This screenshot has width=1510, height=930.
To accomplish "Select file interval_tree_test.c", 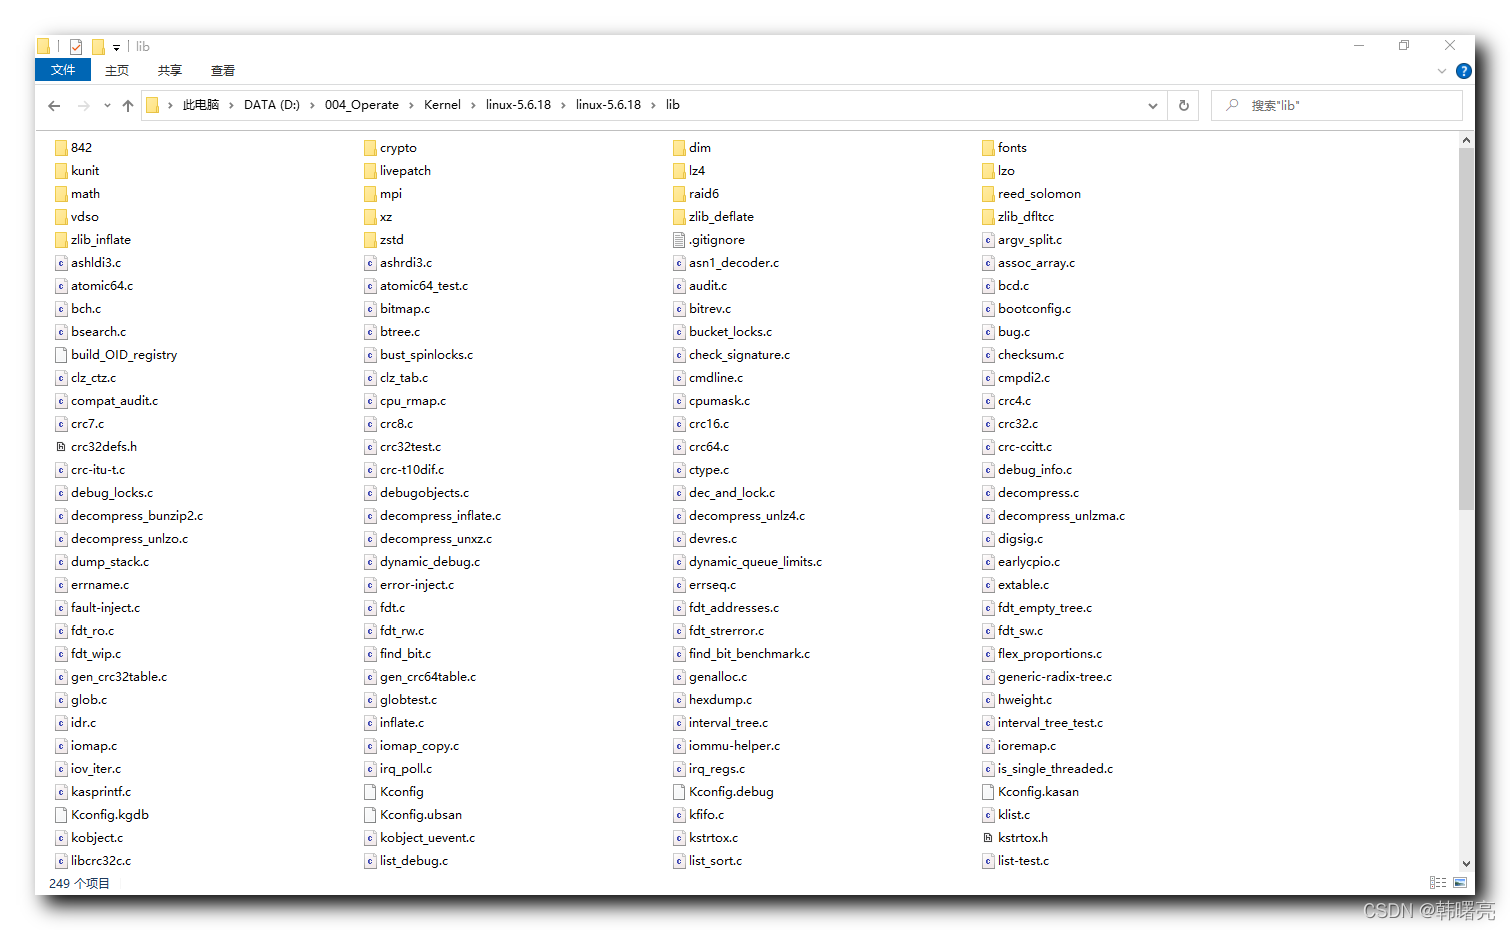I will [1050, 723].
